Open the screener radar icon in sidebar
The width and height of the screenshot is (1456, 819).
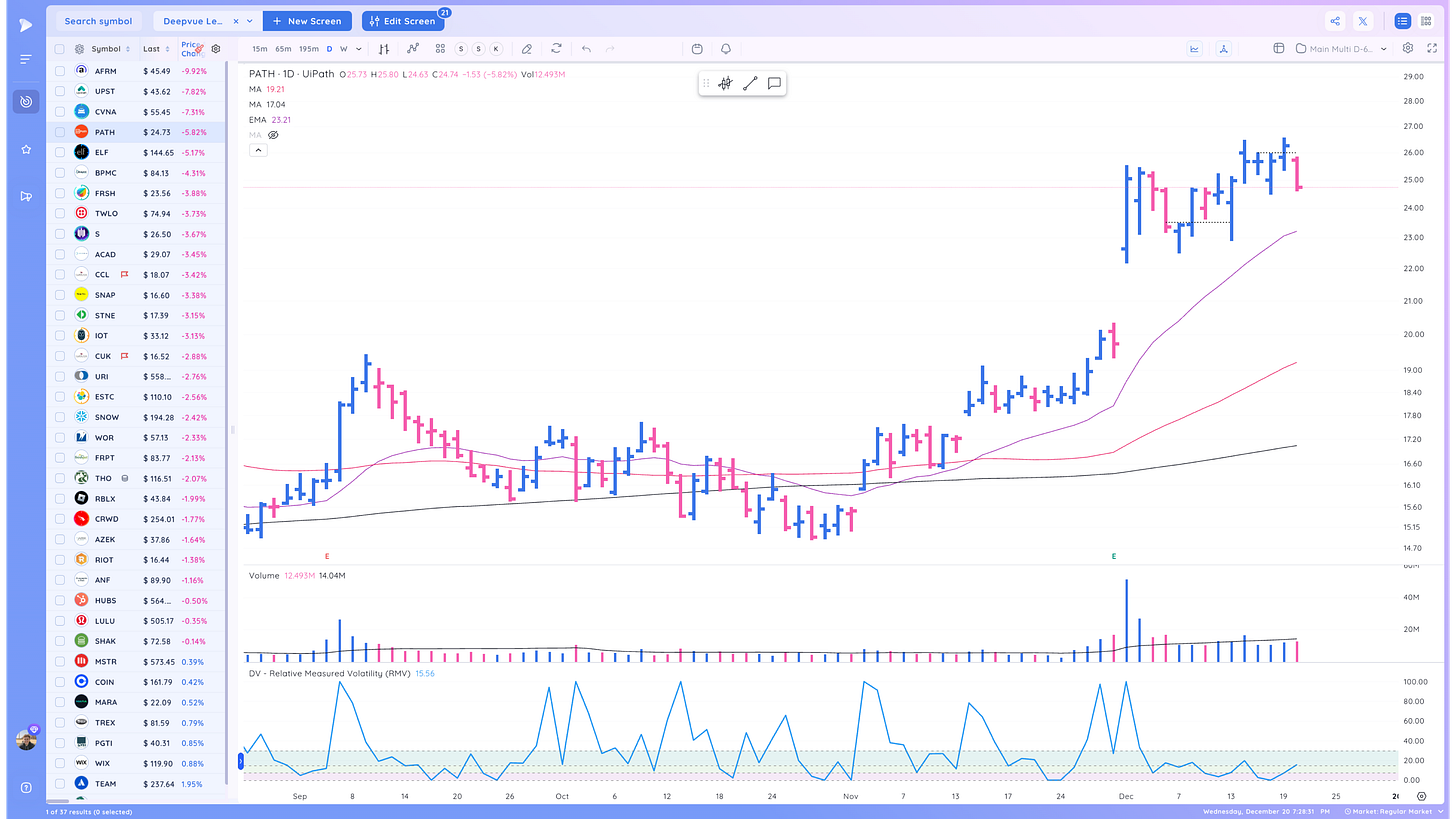pos(26,101)
